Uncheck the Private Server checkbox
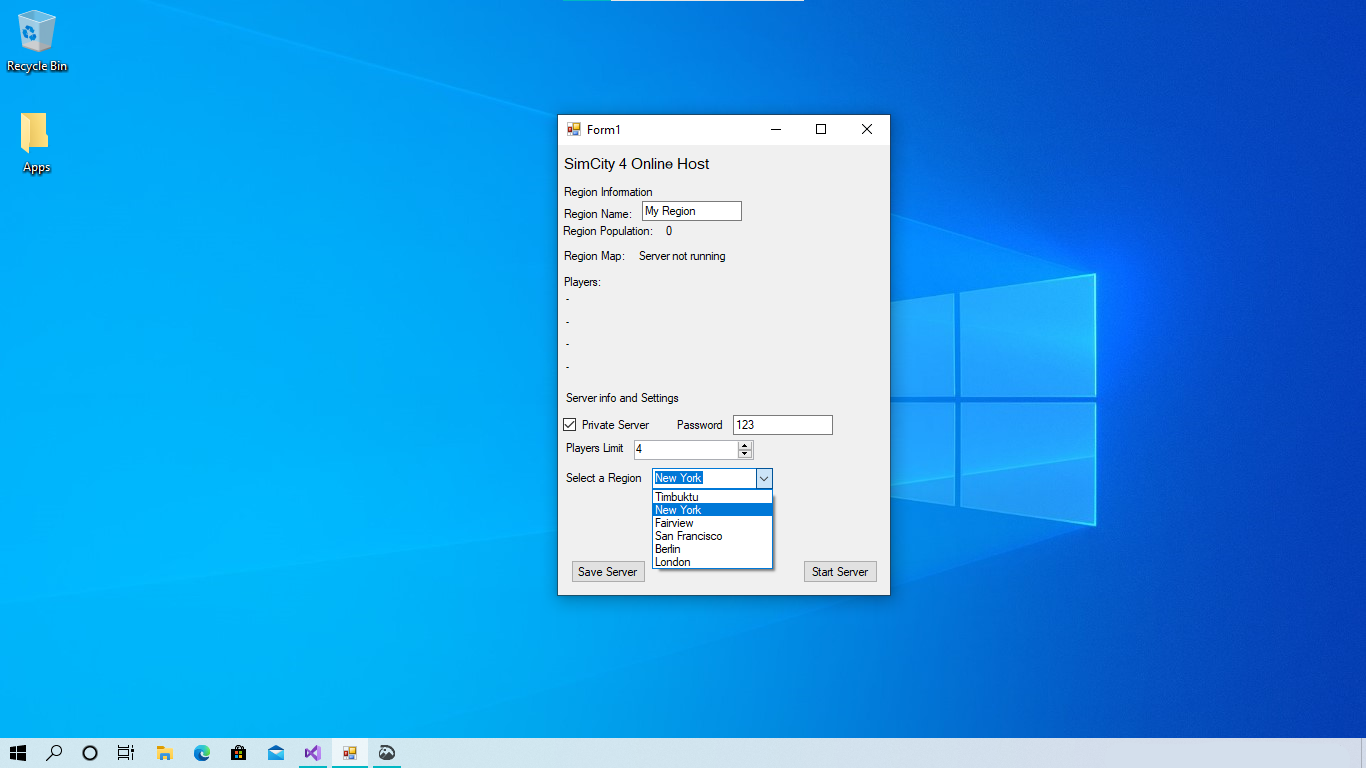The height and width of the screenshot is (768, 1366). pos(570,425)
